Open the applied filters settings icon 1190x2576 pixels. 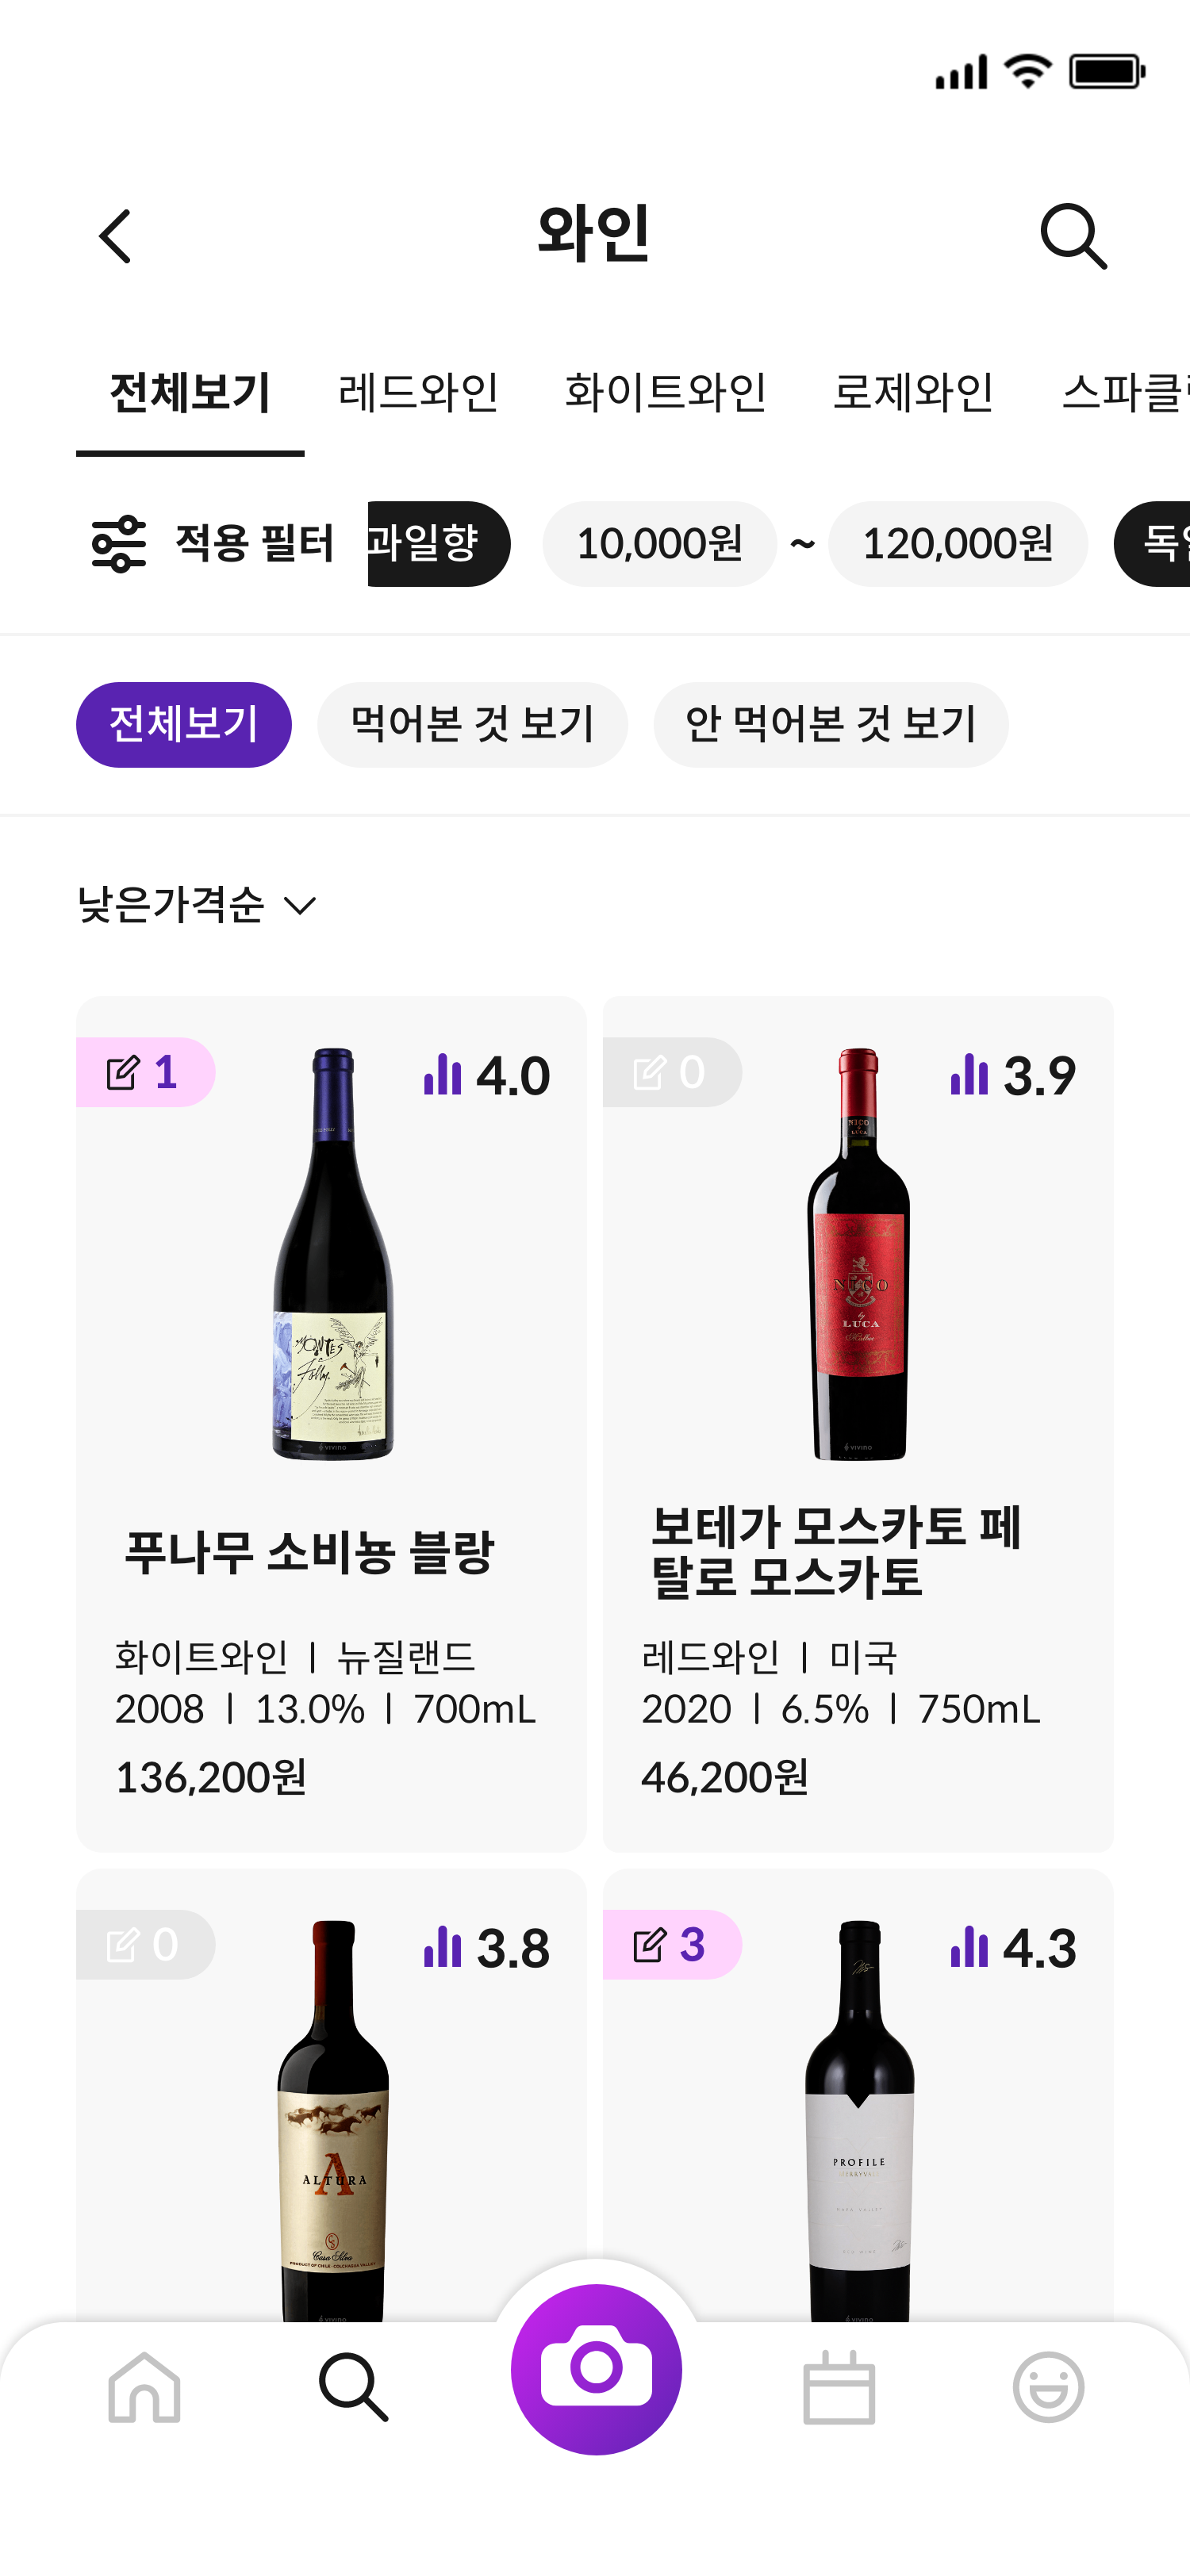pos(119,544)
